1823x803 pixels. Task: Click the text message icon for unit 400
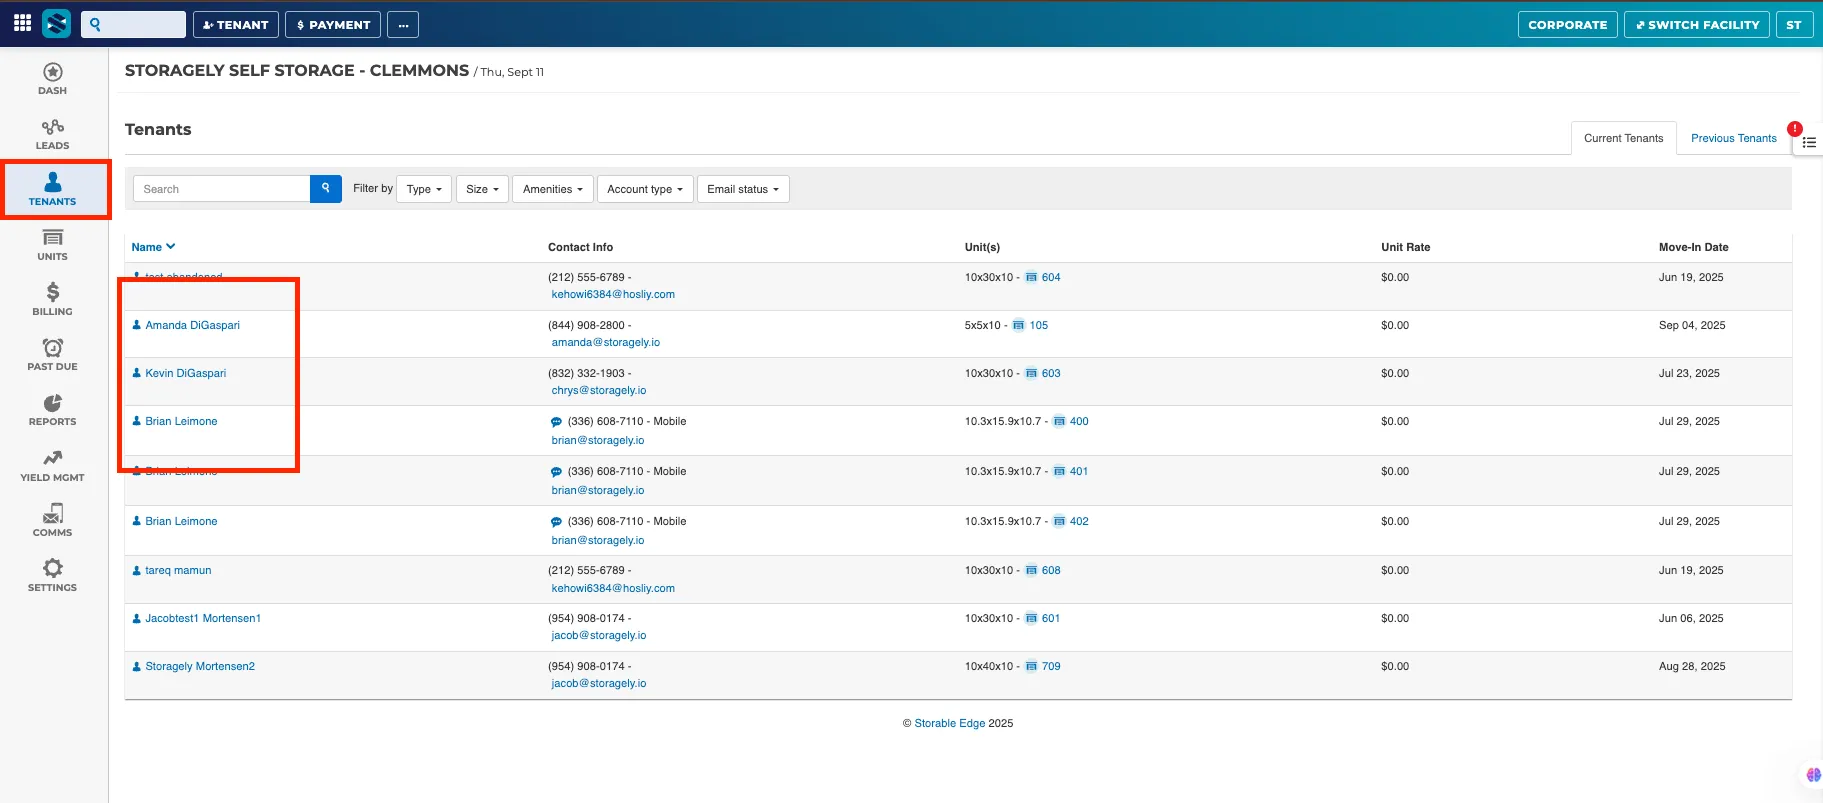click(x=556, y=422)
